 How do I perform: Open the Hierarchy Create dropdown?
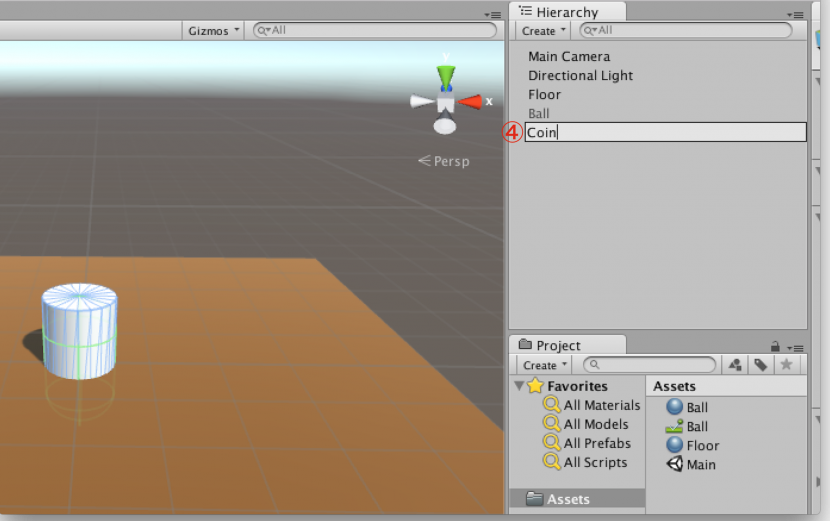[x=544, y=31]
